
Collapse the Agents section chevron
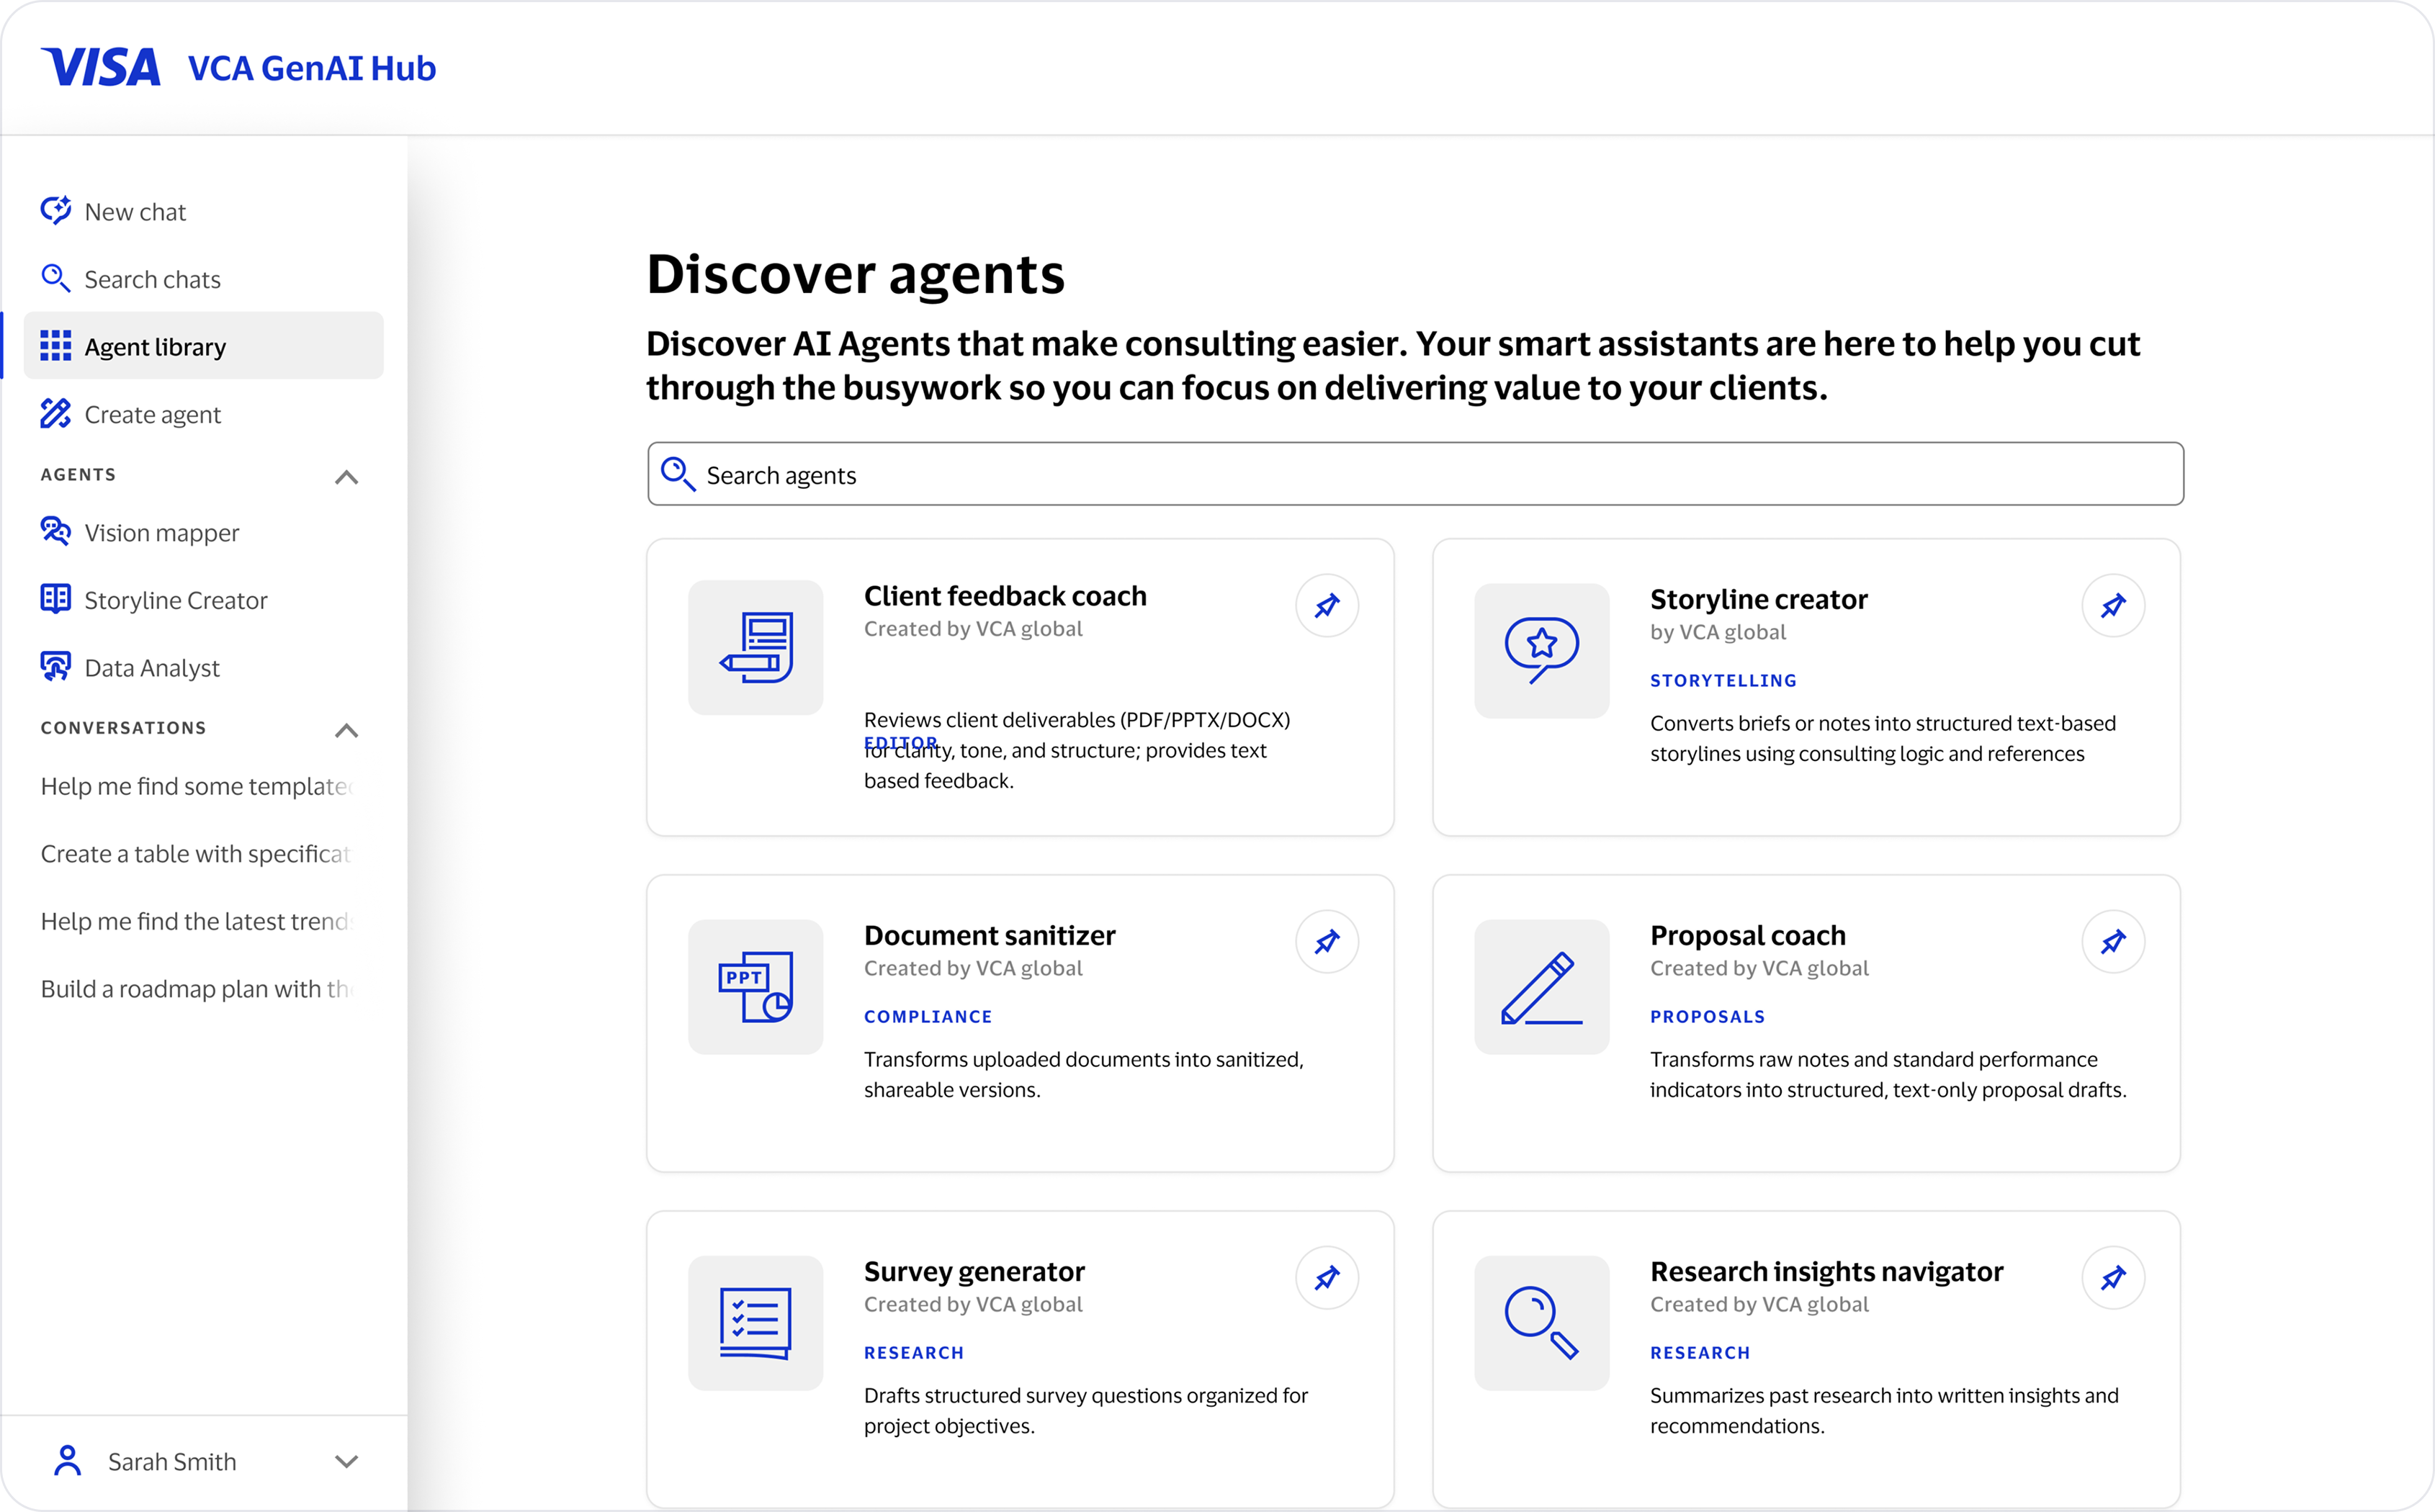346,477
